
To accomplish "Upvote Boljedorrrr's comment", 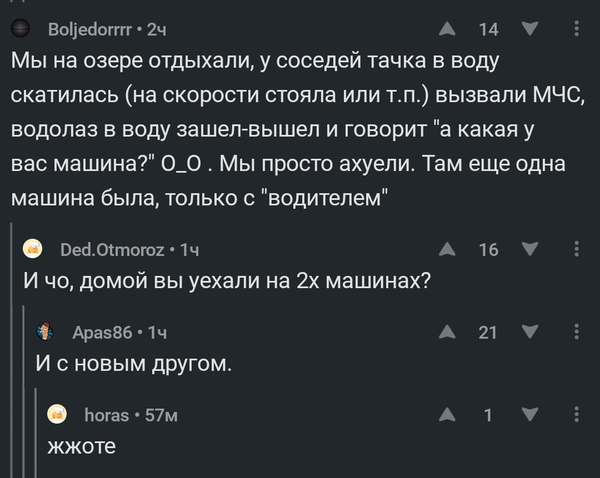I will coord(445,28).
